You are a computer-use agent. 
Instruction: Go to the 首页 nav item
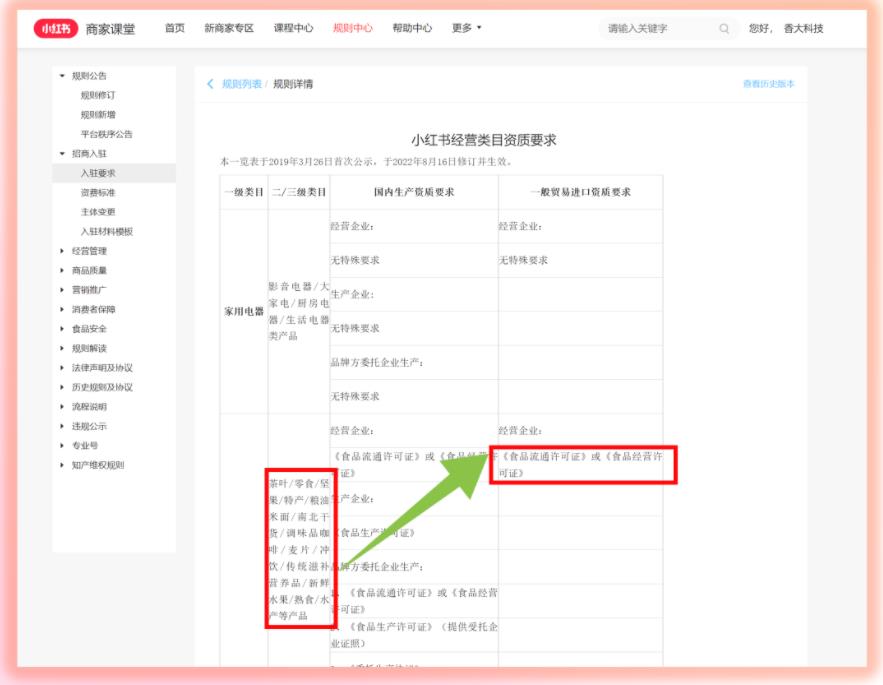click(175, 28)
